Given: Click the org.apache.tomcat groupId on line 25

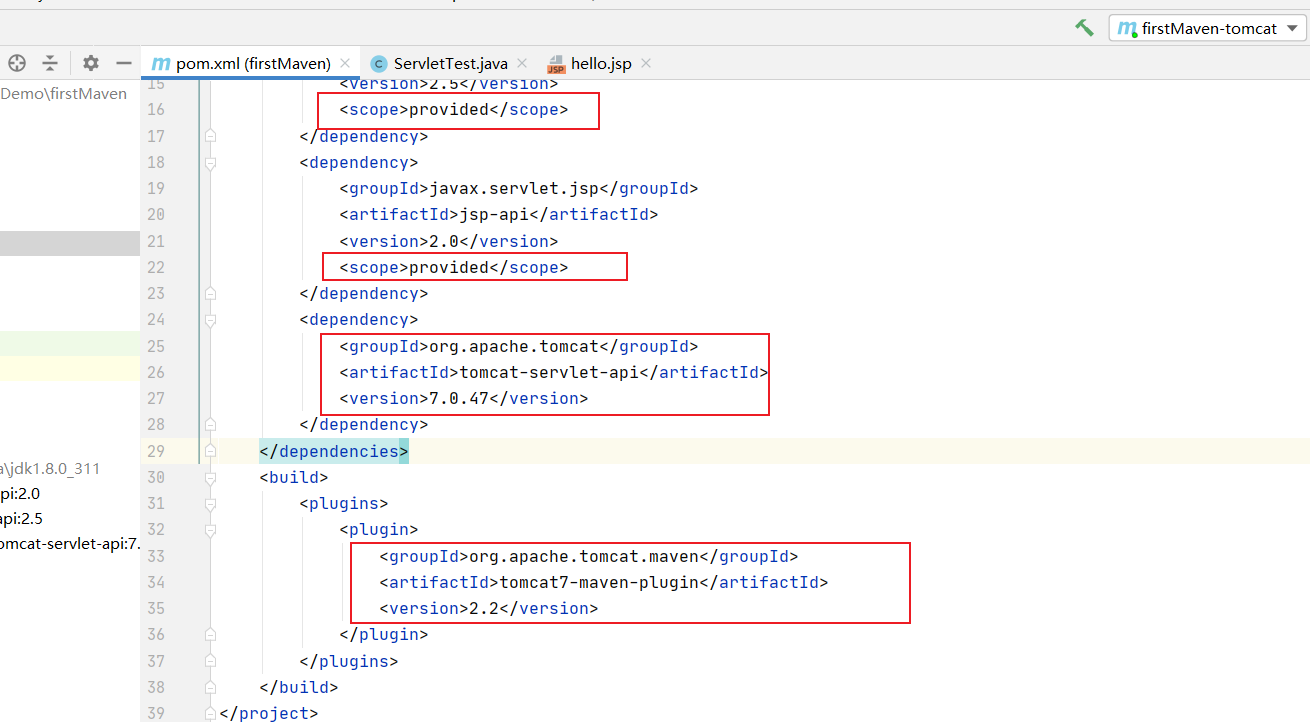Looking at the screenshot, I should tap(518, 346).
